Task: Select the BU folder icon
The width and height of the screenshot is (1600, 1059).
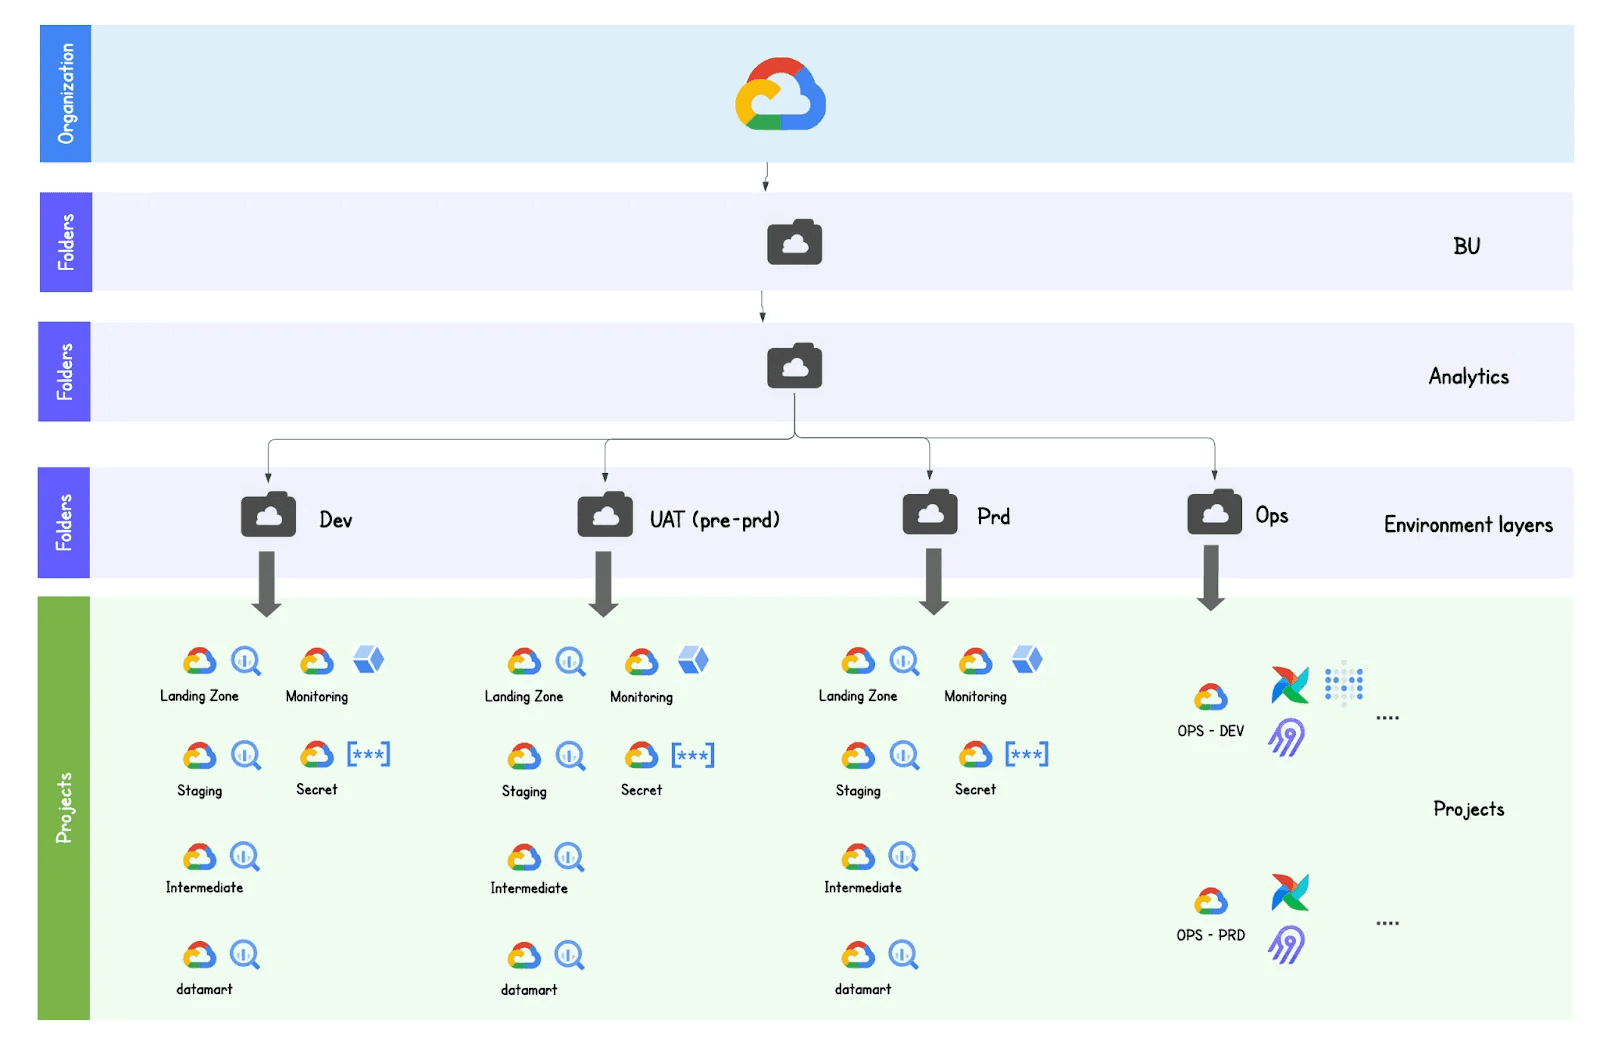Action: tap(794, 242)
